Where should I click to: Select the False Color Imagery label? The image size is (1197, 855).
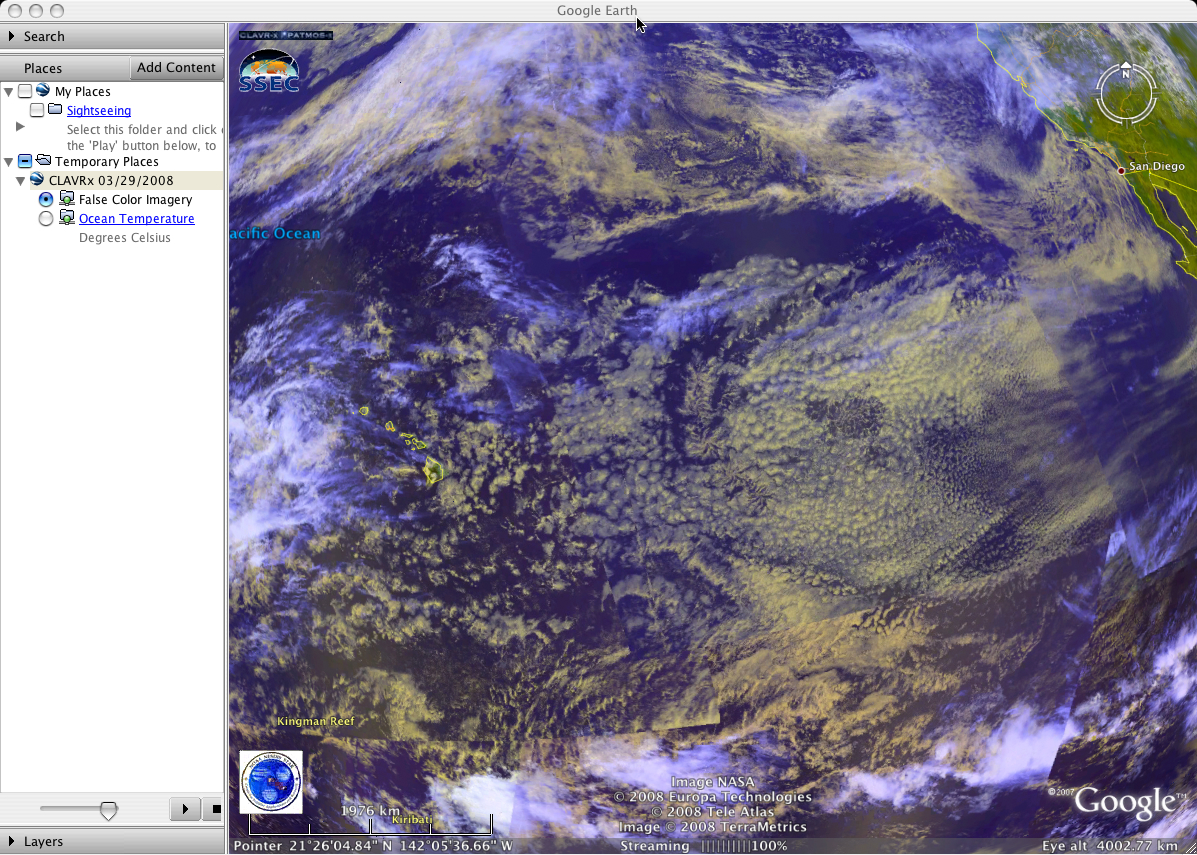[x=135, y=200]
